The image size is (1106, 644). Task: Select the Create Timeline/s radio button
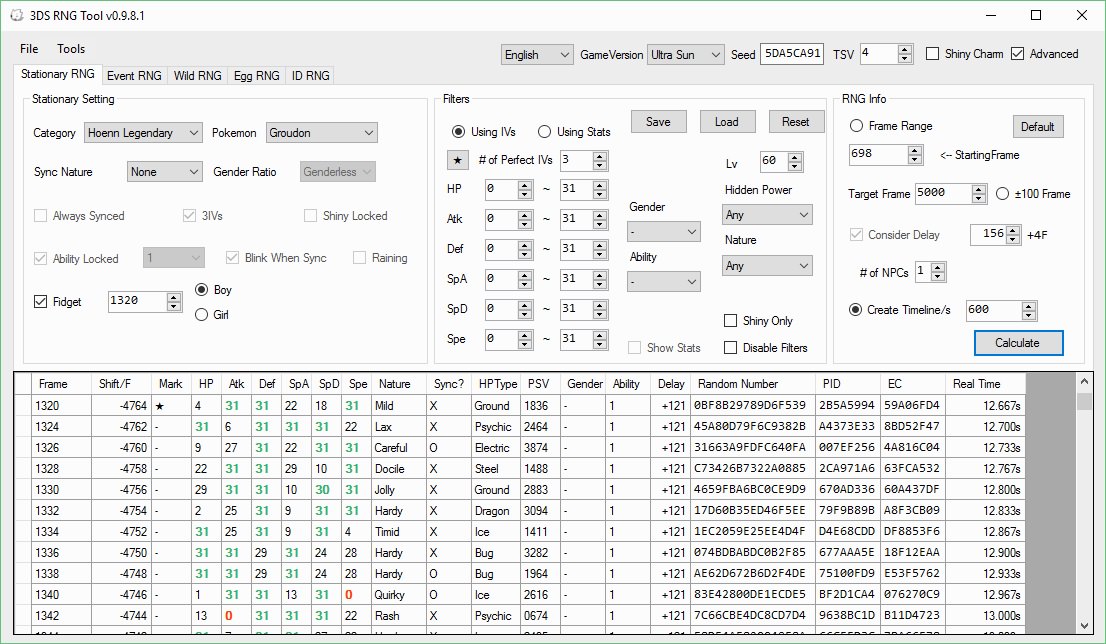pyautogui.click(x=856, y=310)
